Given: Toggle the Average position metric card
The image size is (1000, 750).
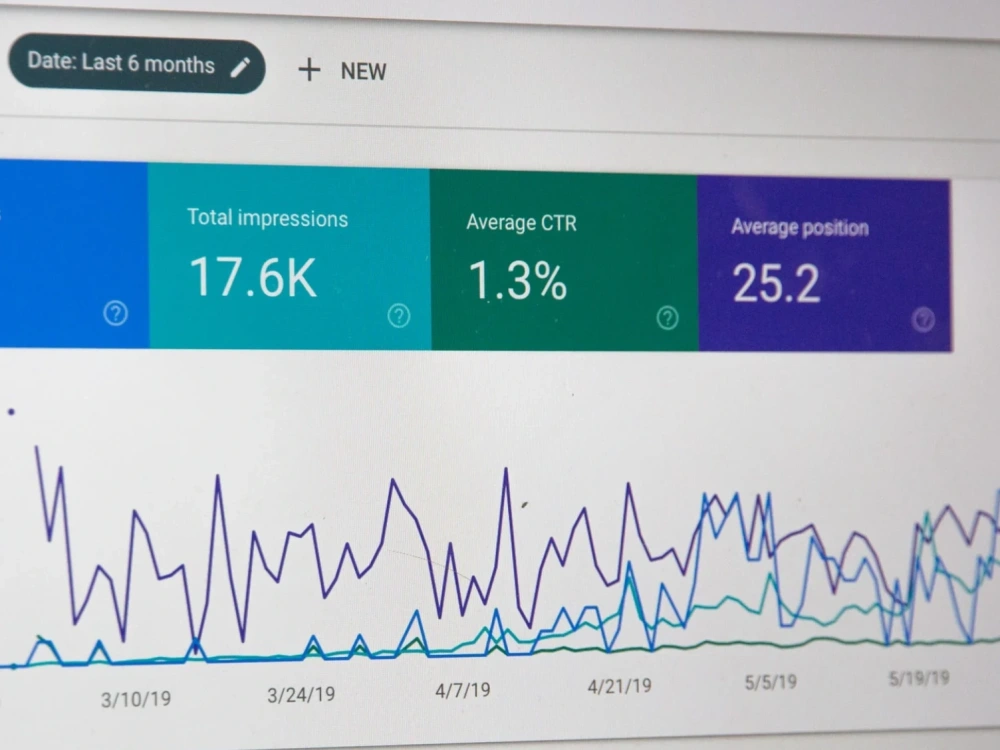Looking at the screenshot, I should (x=825, y=265).
